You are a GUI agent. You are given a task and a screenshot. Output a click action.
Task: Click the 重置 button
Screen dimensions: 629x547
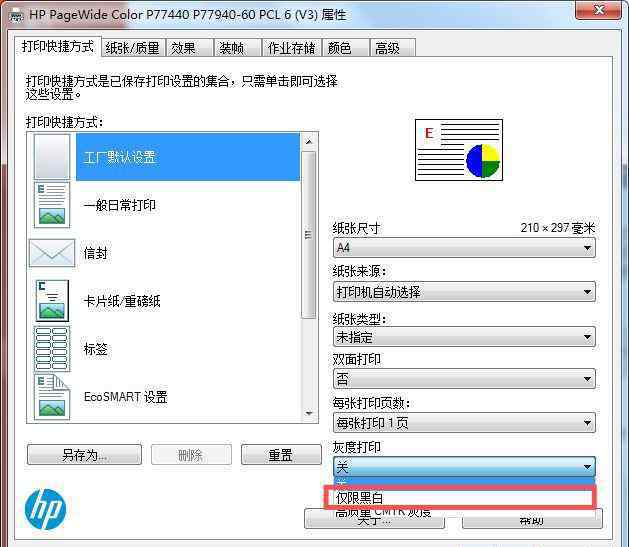[281, 455]
